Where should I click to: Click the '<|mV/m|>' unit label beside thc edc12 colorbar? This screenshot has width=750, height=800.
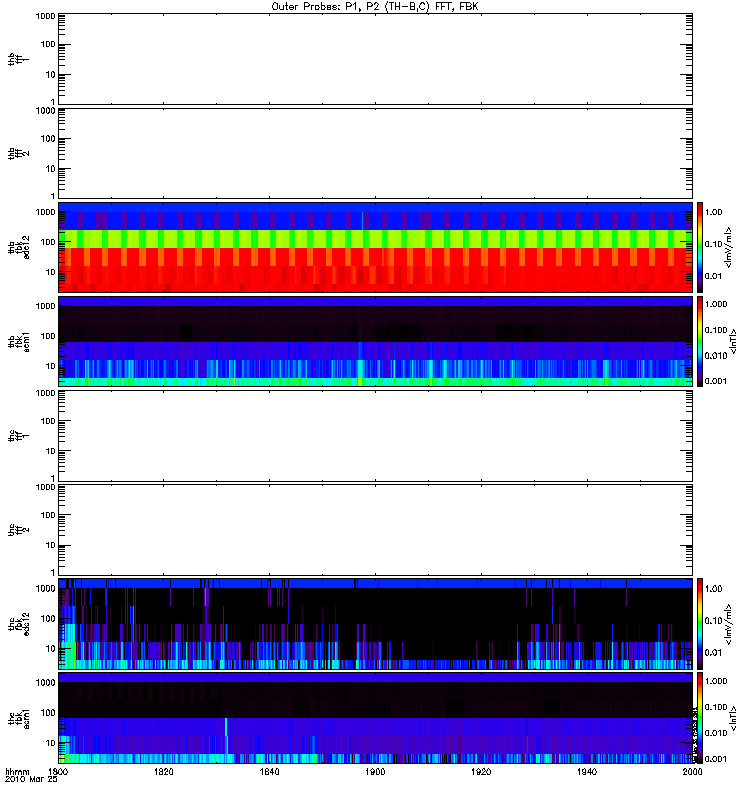pos(729,624)
